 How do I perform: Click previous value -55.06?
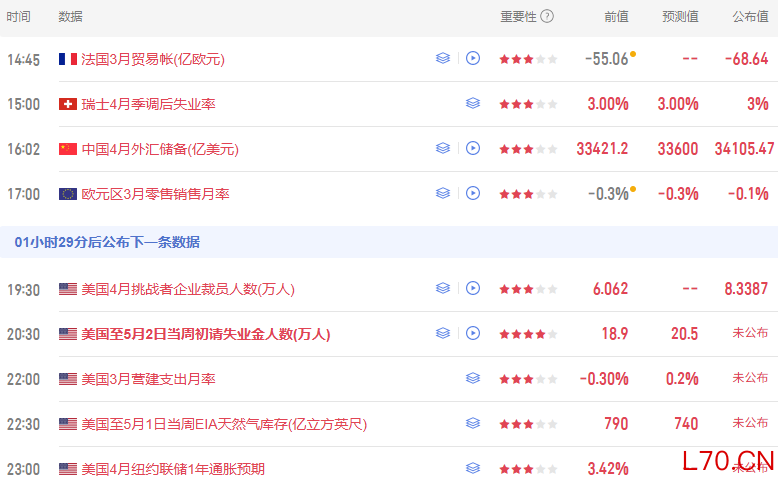pos(607,59)
